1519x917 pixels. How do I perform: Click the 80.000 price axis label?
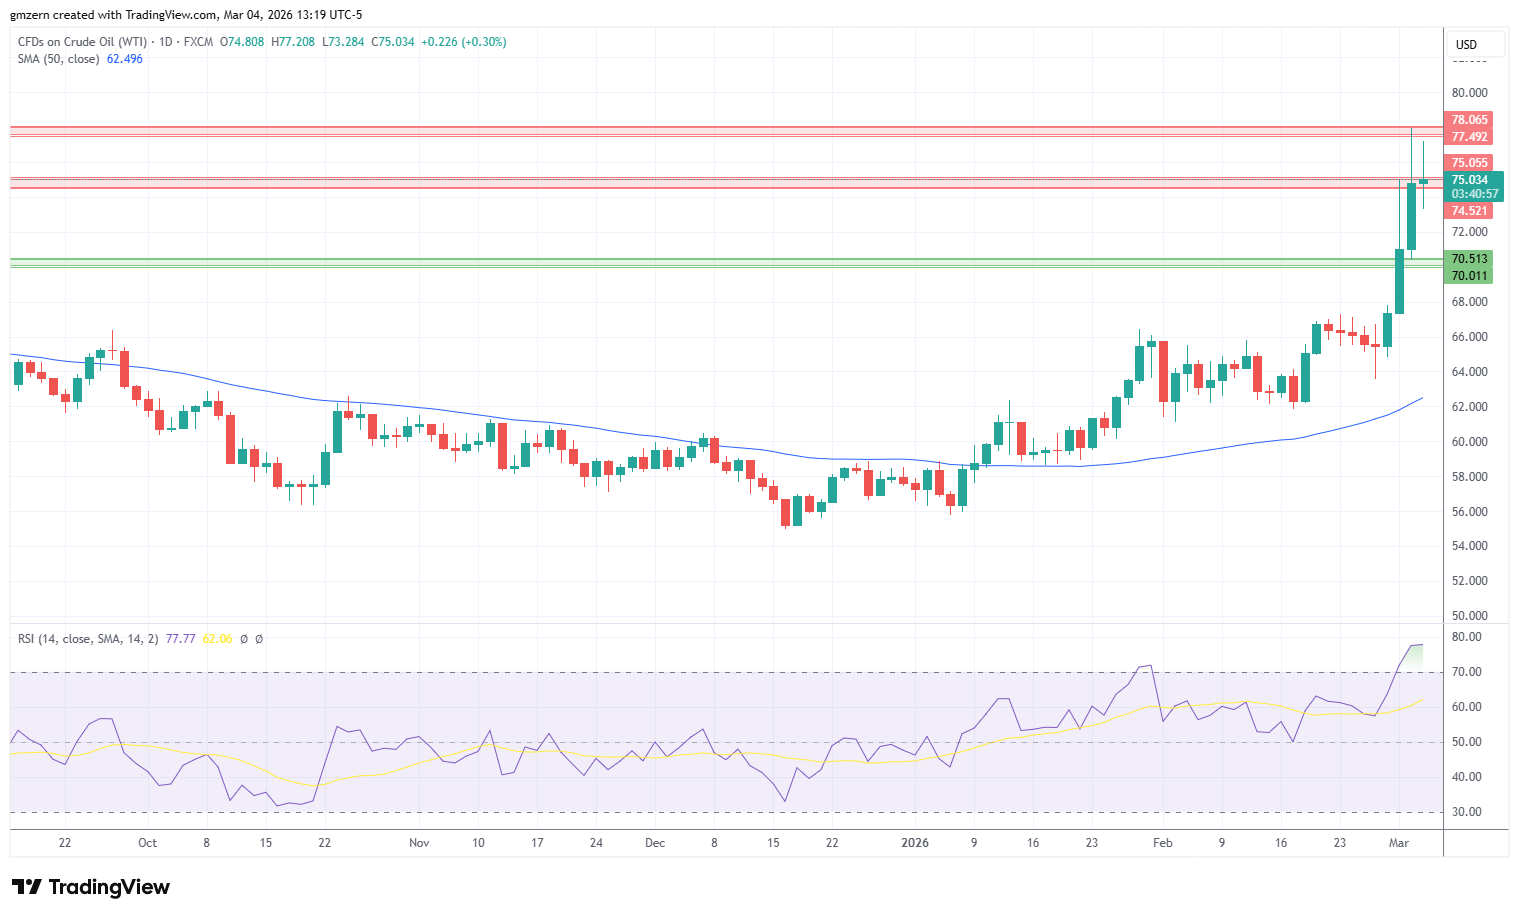click(1470, 93)
